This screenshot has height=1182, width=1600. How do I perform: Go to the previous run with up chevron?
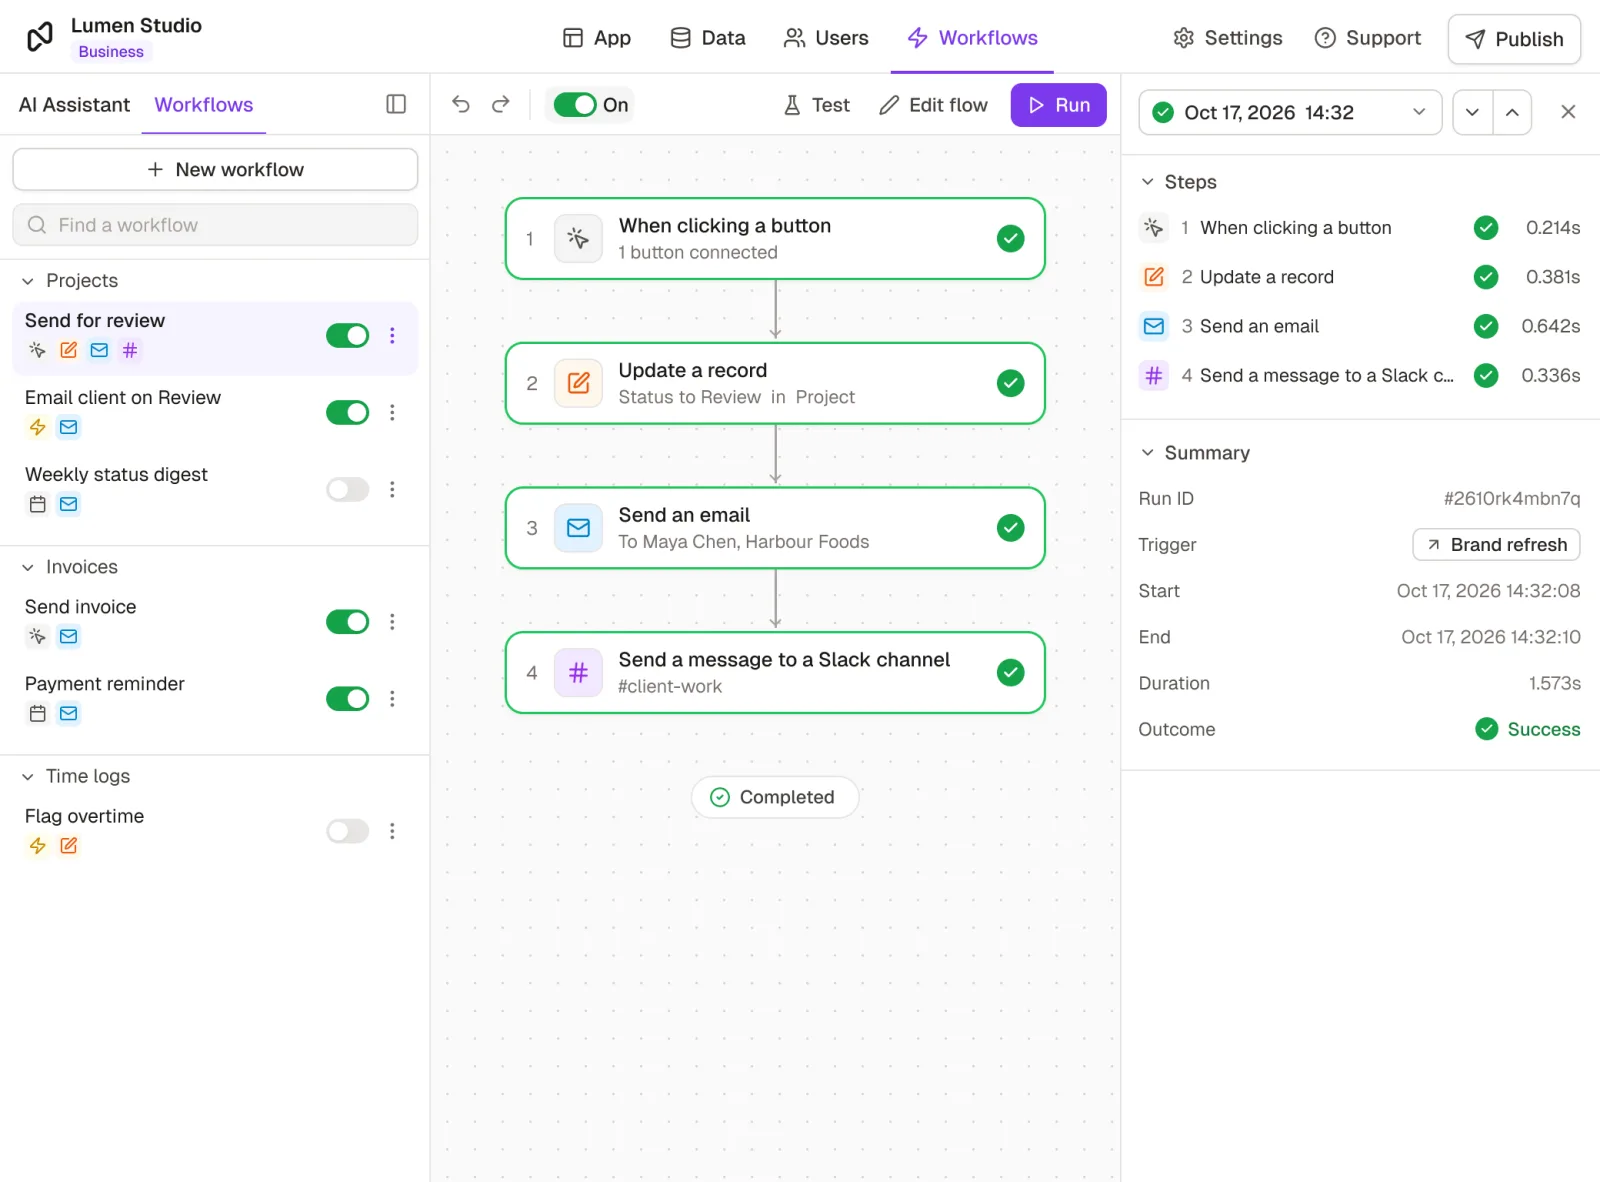pyautogui.click(x=1512, y=112)
